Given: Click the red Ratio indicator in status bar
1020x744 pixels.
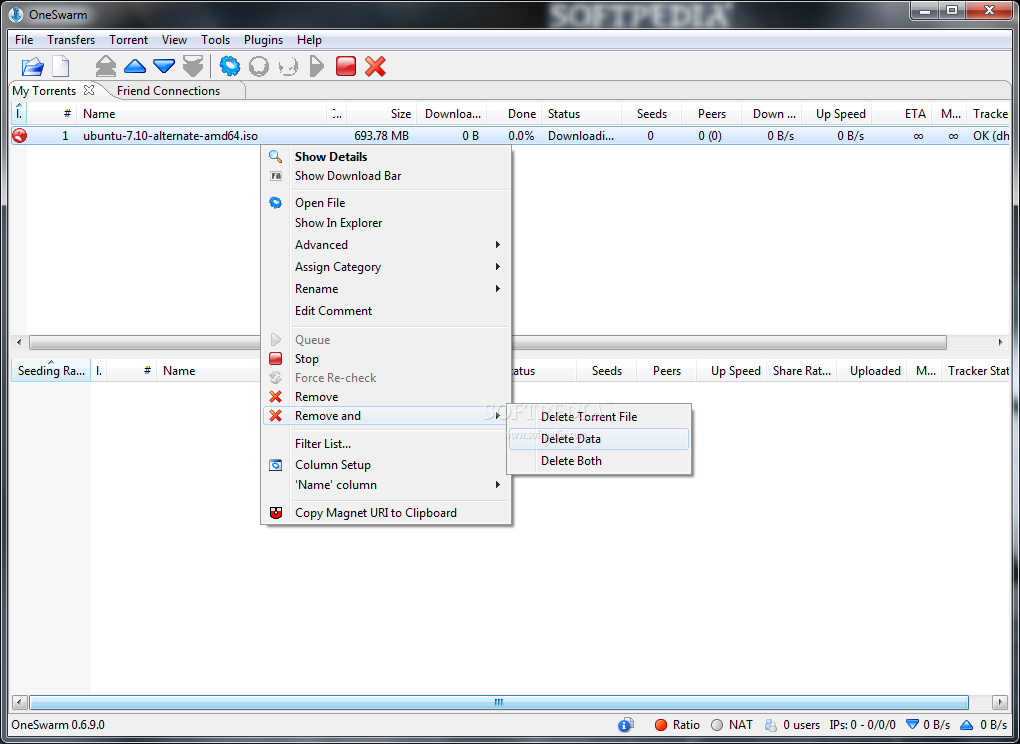Looking at the screenshot, I should (x=661, y=725).
